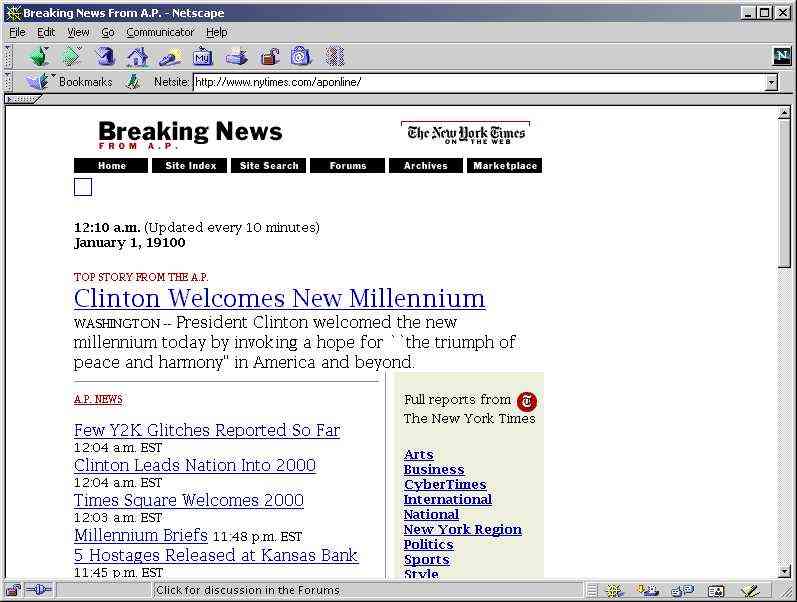Click the vertical scrollbar up arrow
The height and width of the screenshot is (602, 797).
click(x=784, y=113)
